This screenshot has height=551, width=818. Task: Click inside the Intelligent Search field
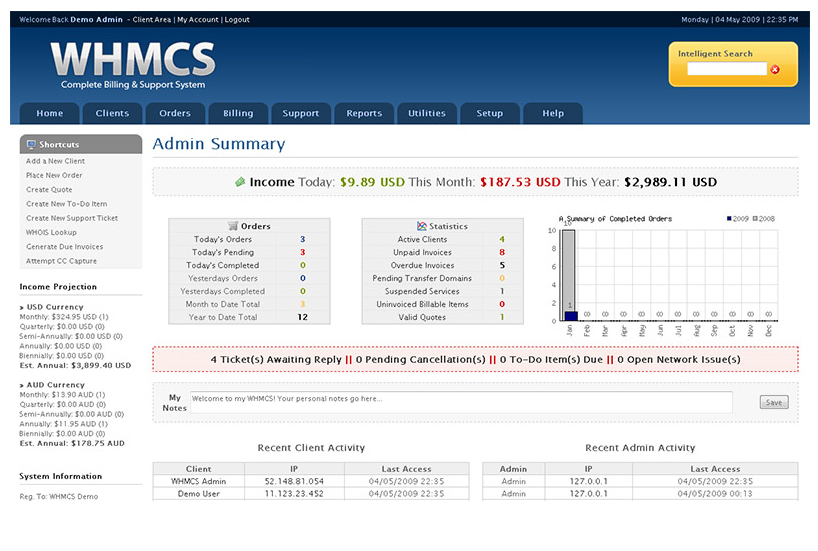[x=727, y=69]
